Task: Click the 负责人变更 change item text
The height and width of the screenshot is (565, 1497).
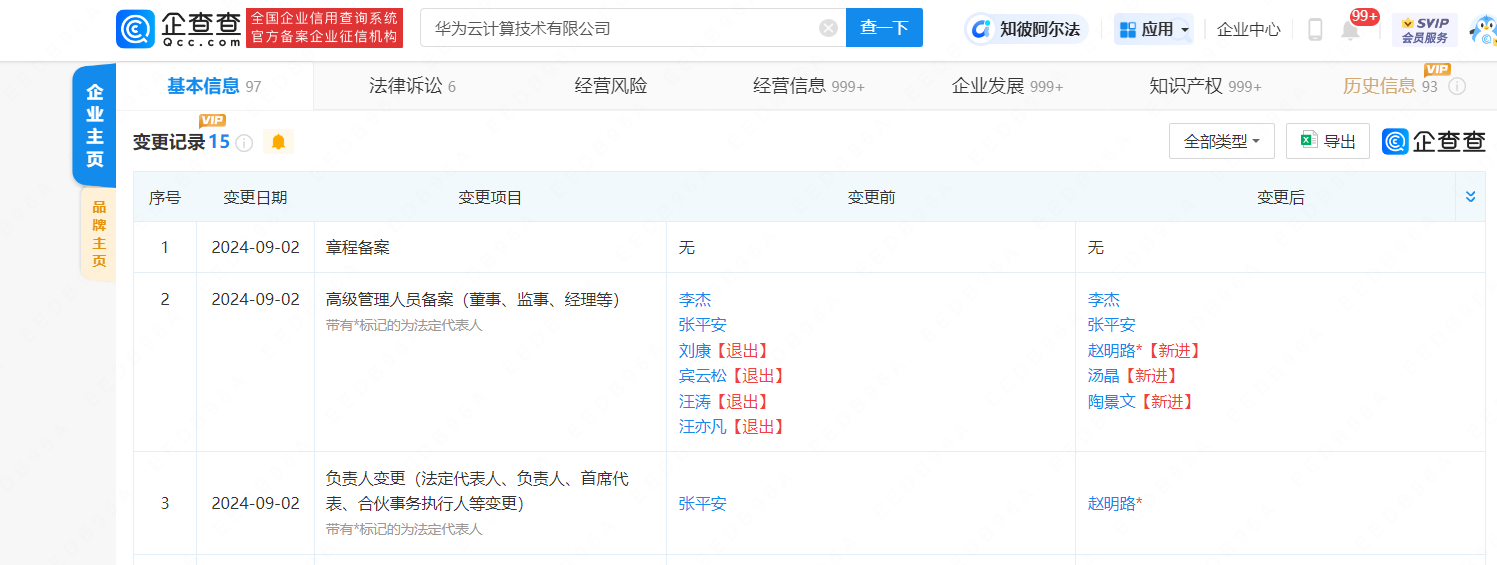Action: click(477, 491)
